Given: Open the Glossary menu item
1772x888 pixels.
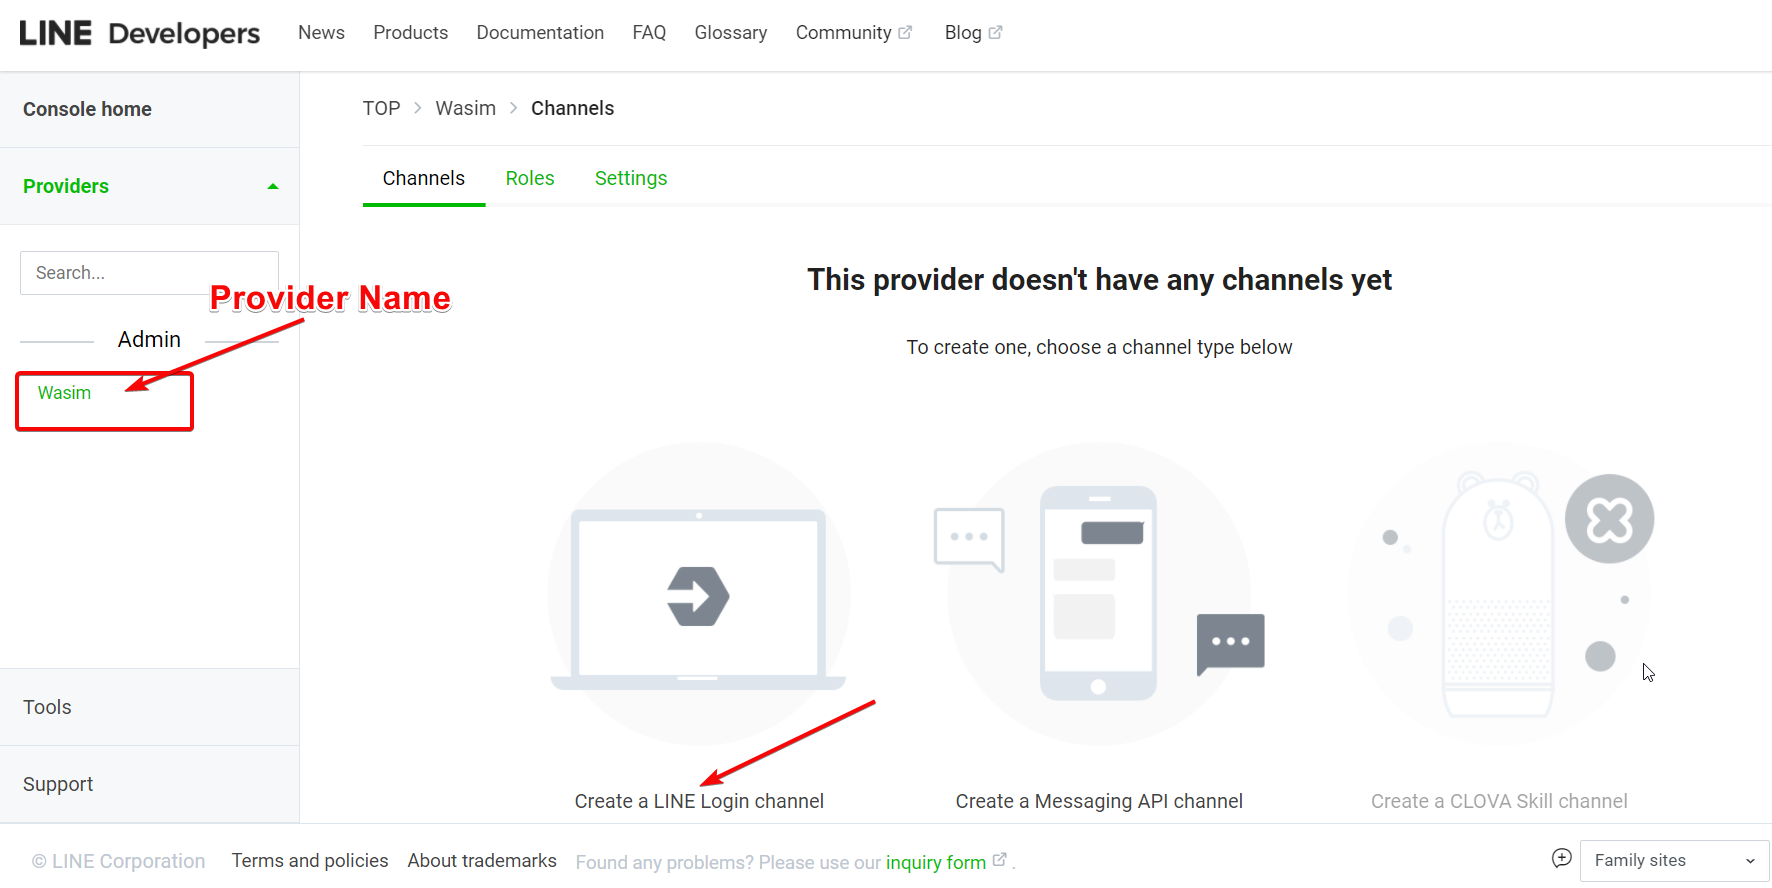Looking at the screenshot, I should (x=731, y=32).
